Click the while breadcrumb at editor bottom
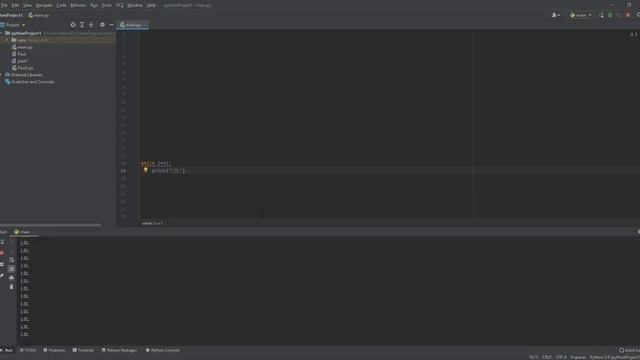Image resolution: width=640 pixels, height=360 pixels. click(152, 223)
